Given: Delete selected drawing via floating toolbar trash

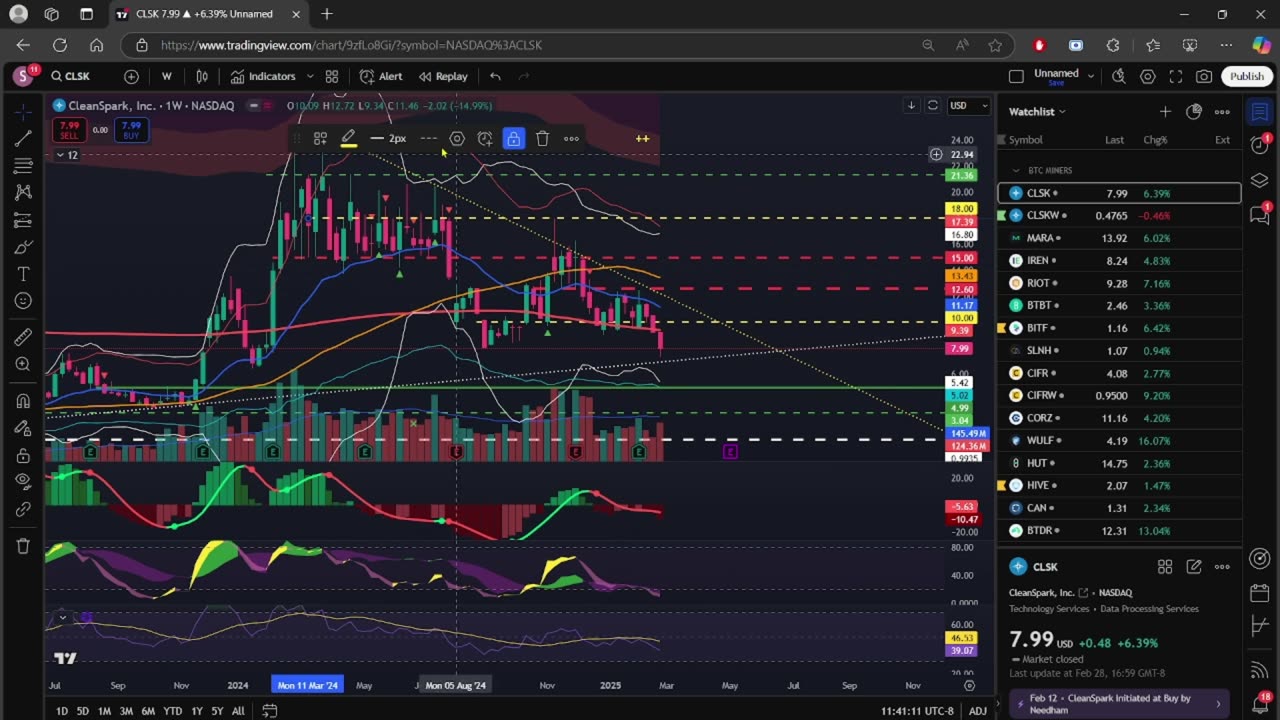Looking at the screenshot, I should click(542, 139).
